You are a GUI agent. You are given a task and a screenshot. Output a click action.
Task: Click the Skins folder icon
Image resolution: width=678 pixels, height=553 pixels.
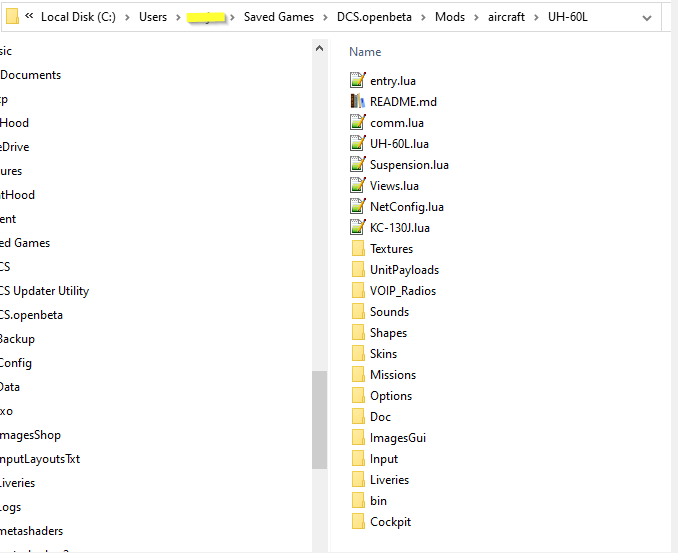[358, 353]
